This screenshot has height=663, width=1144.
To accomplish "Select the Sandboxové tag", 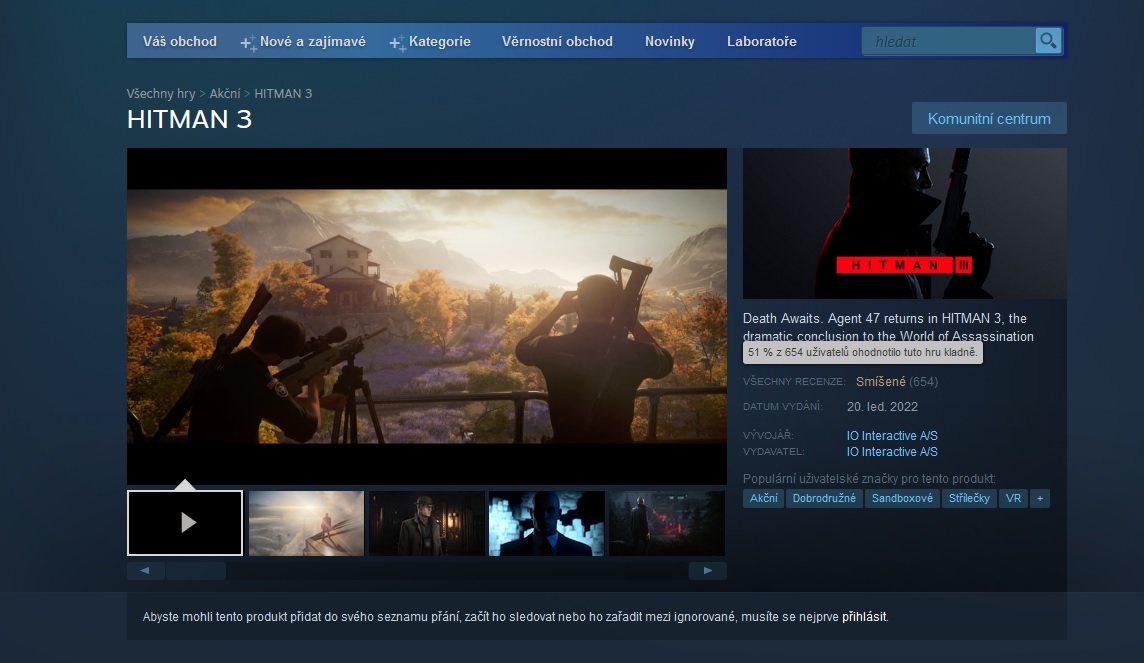I will (x=903, y=498).
